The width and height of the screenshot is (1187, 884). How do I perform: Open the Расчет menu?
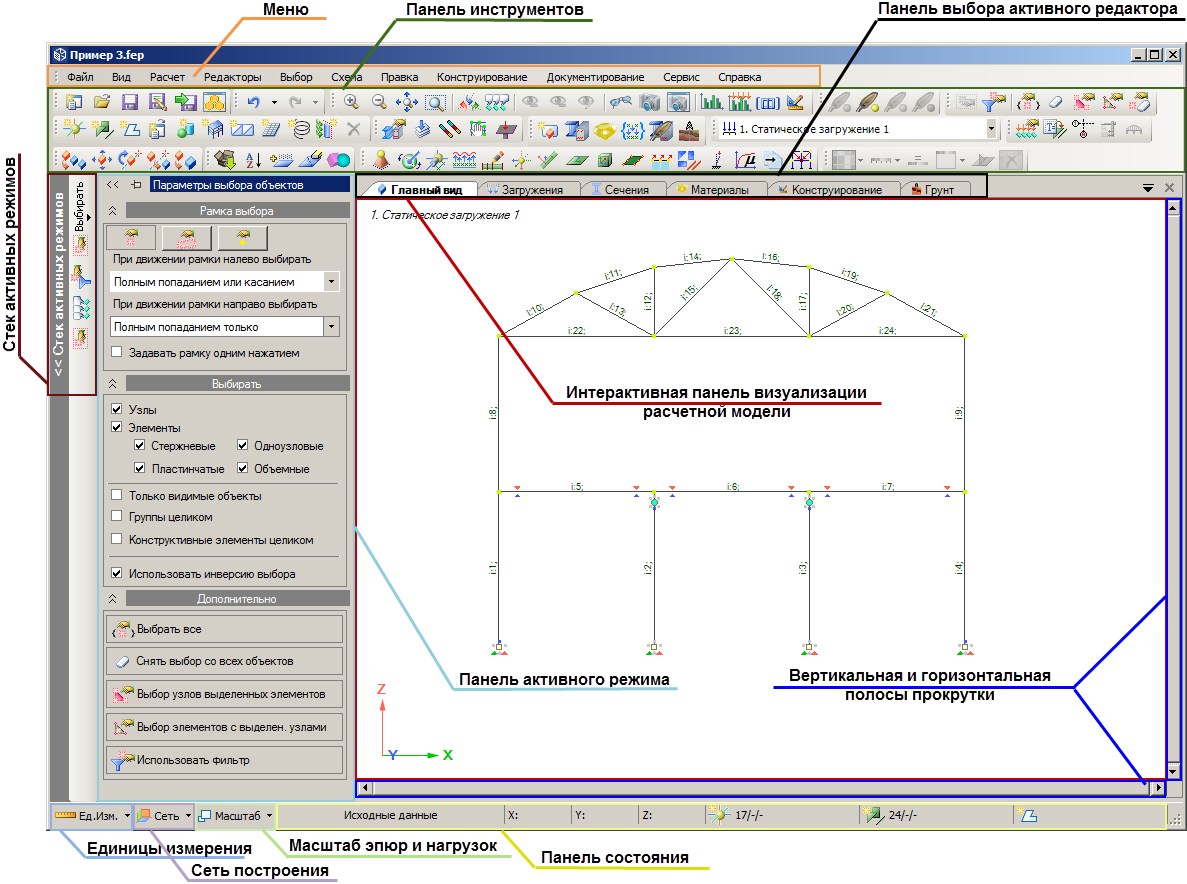pyautogui.click(x=167, y=76)
